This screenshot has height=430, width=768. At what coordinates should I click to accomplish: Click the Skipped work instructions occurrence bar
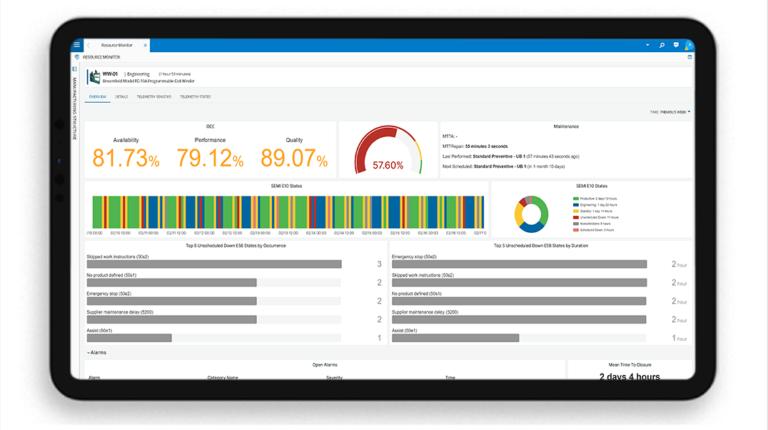(x=214, y=265)
